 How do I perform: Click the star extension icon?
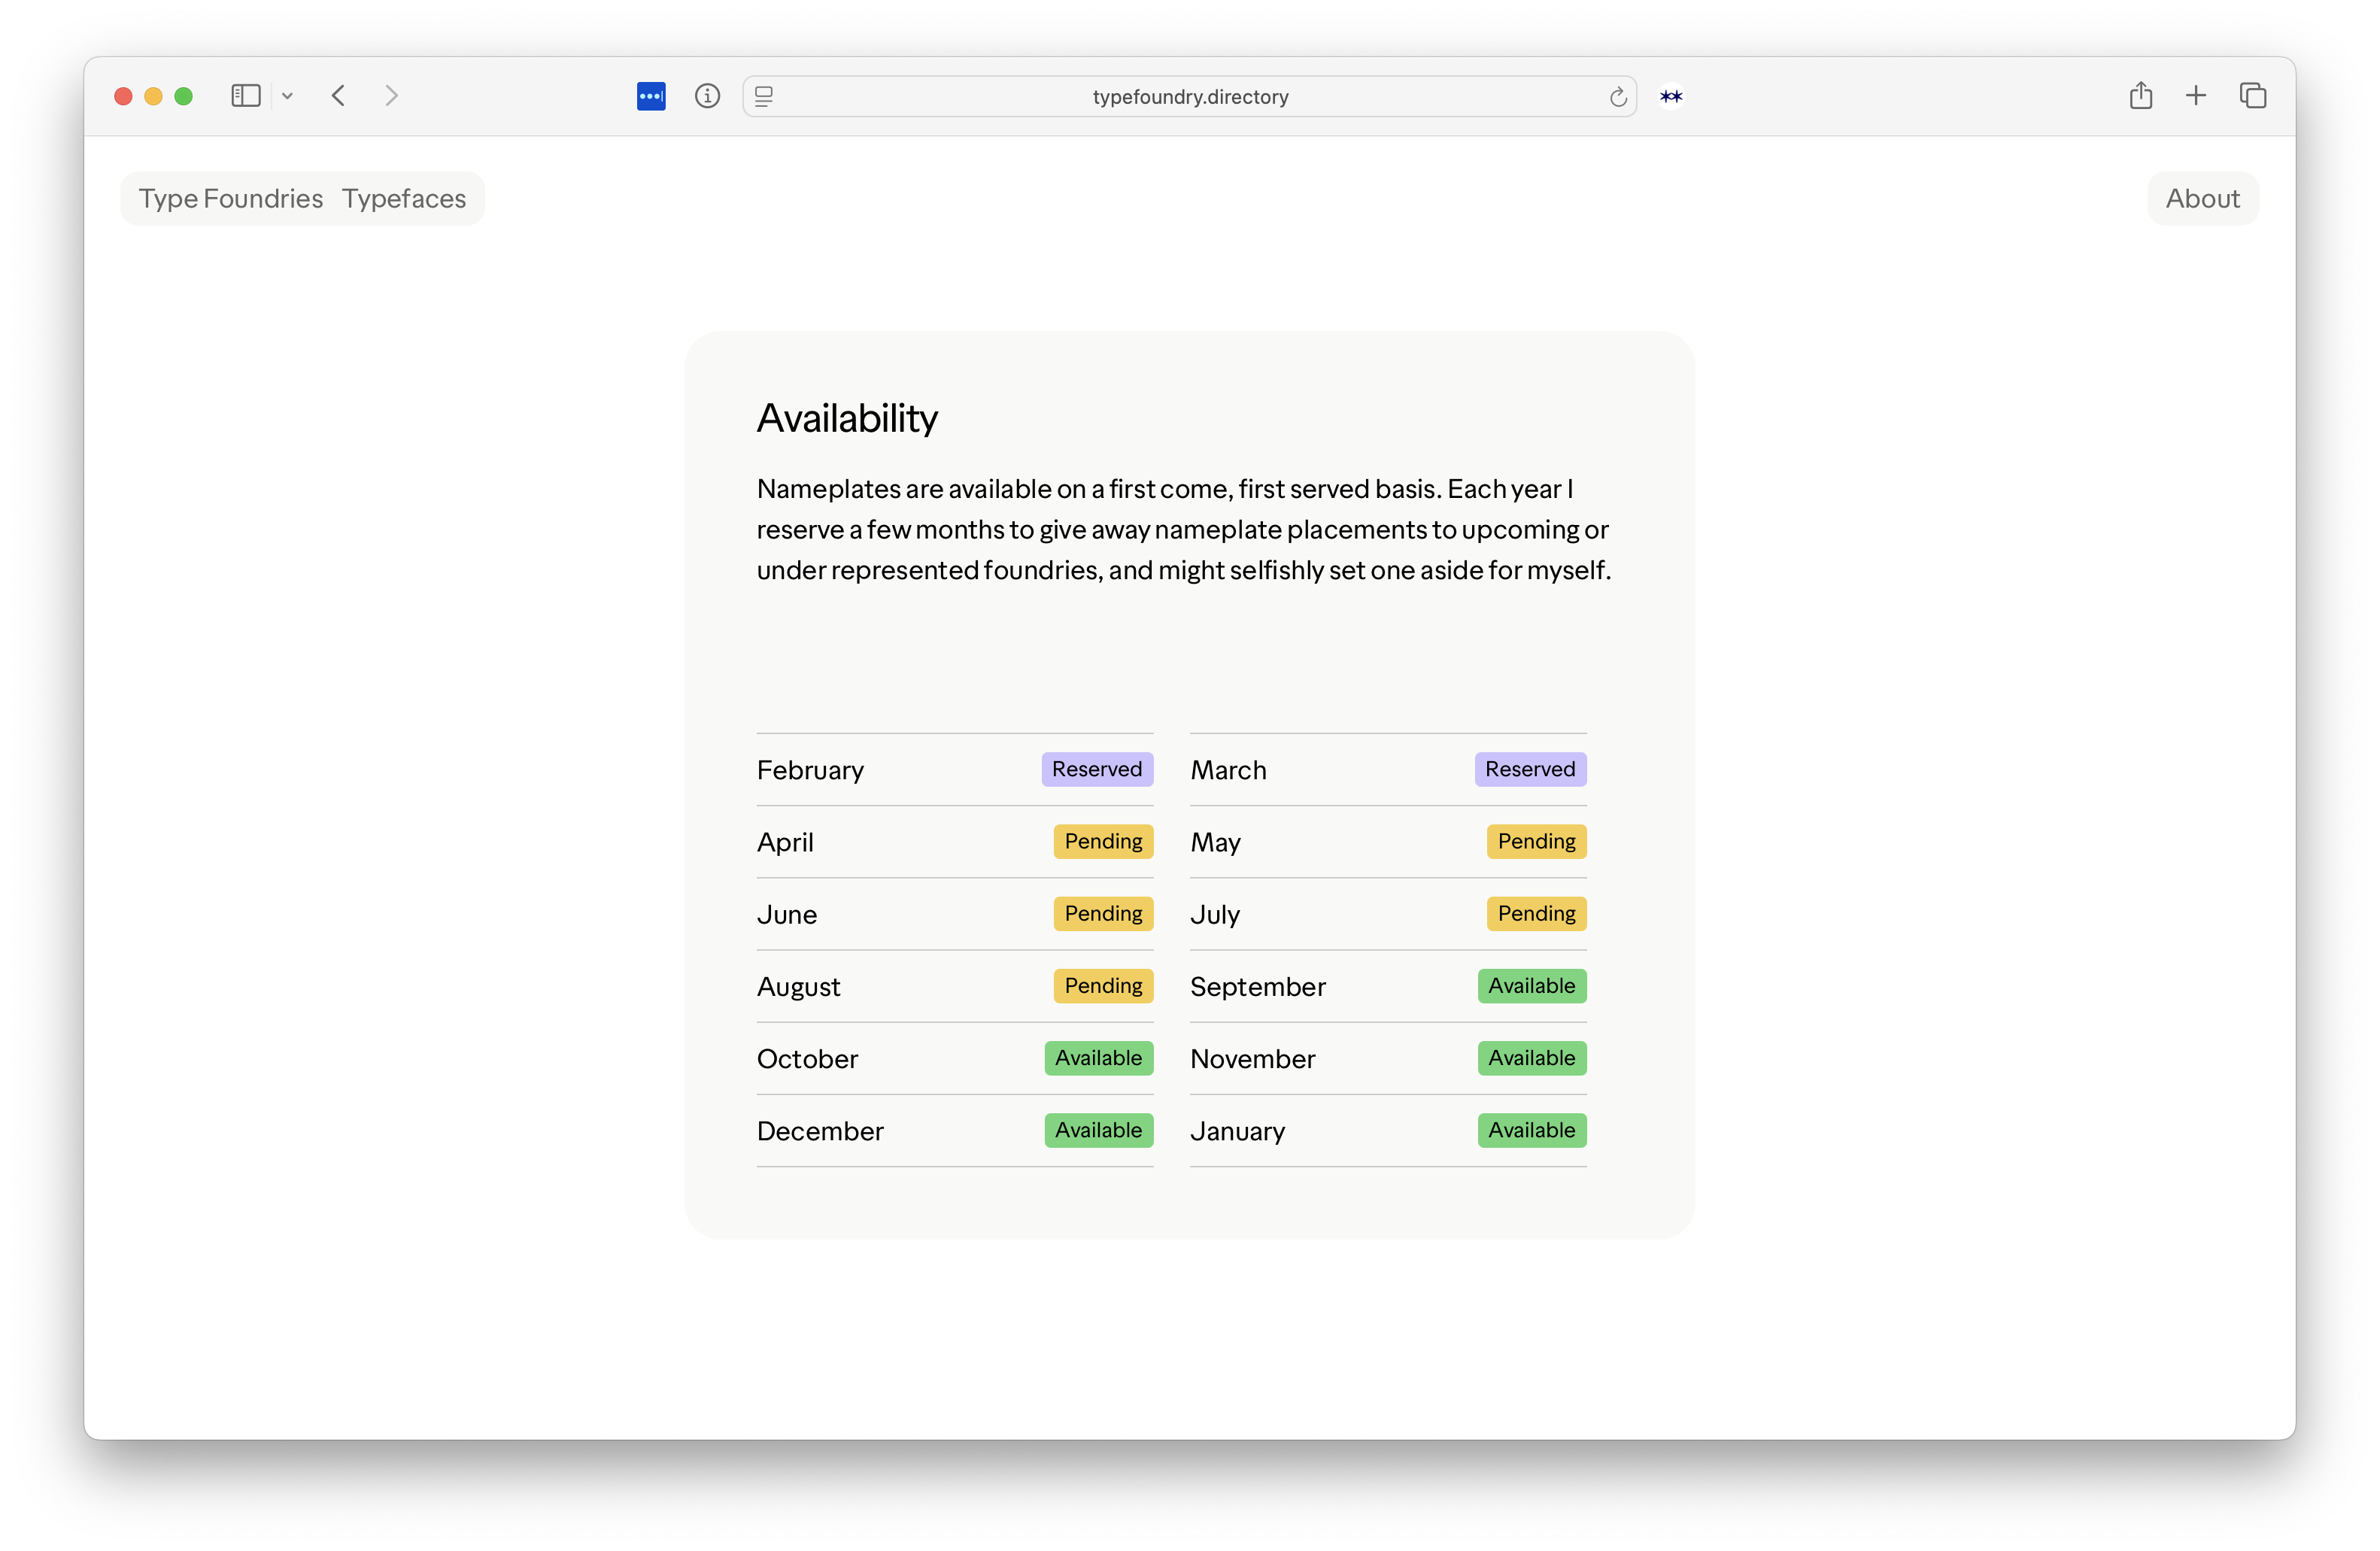pyautogui.click(x=1671, y=96)
